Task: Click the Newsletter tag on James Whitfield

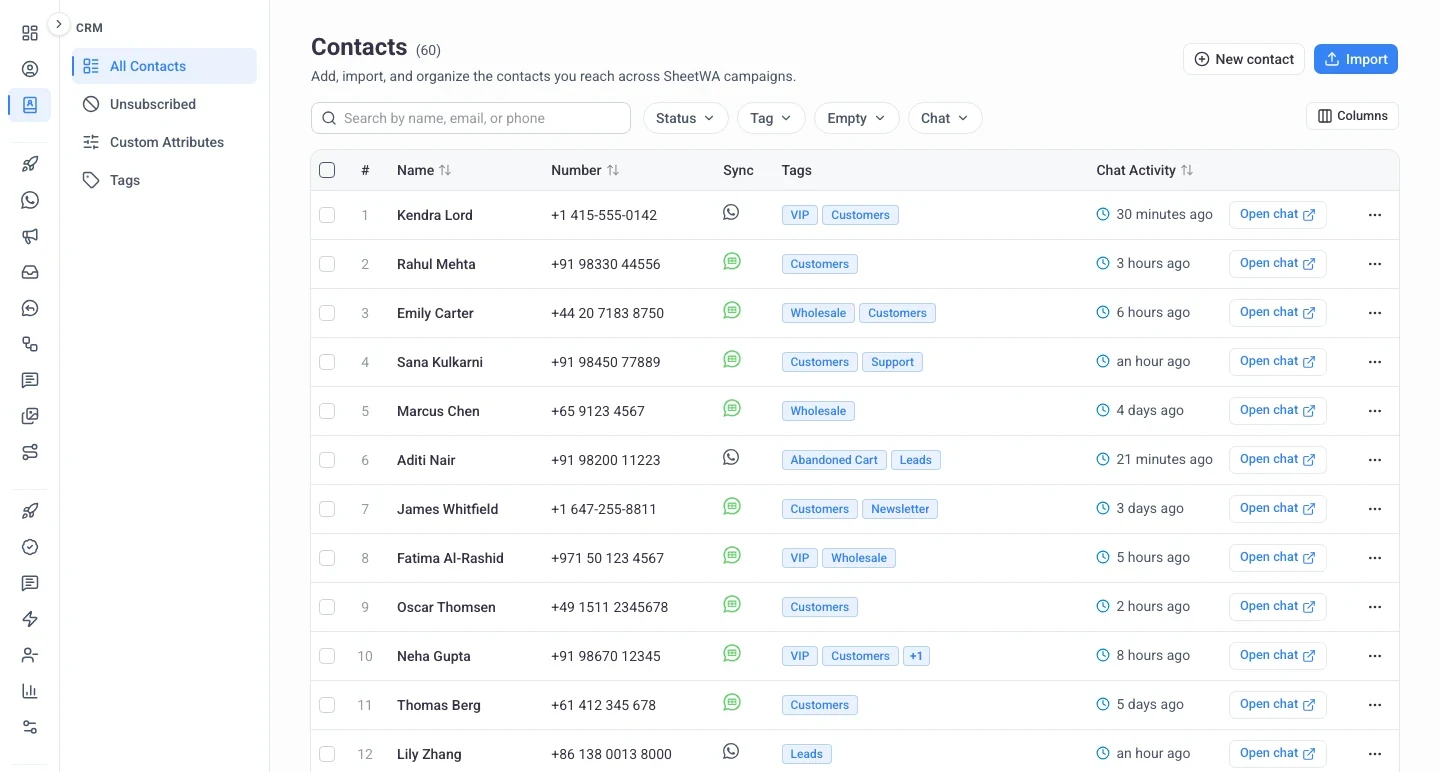Action: coord(900,509)
